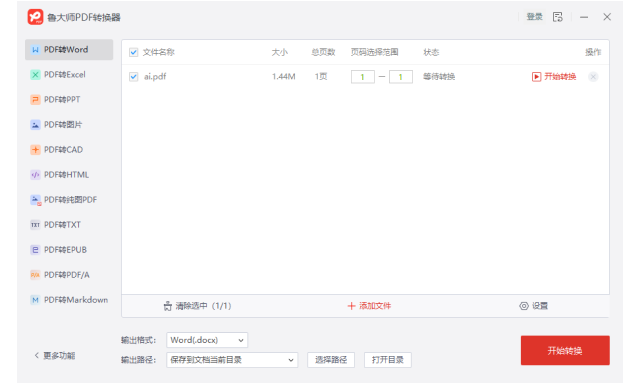Click the PDF转PPT sidebar icon

(36, 100)
